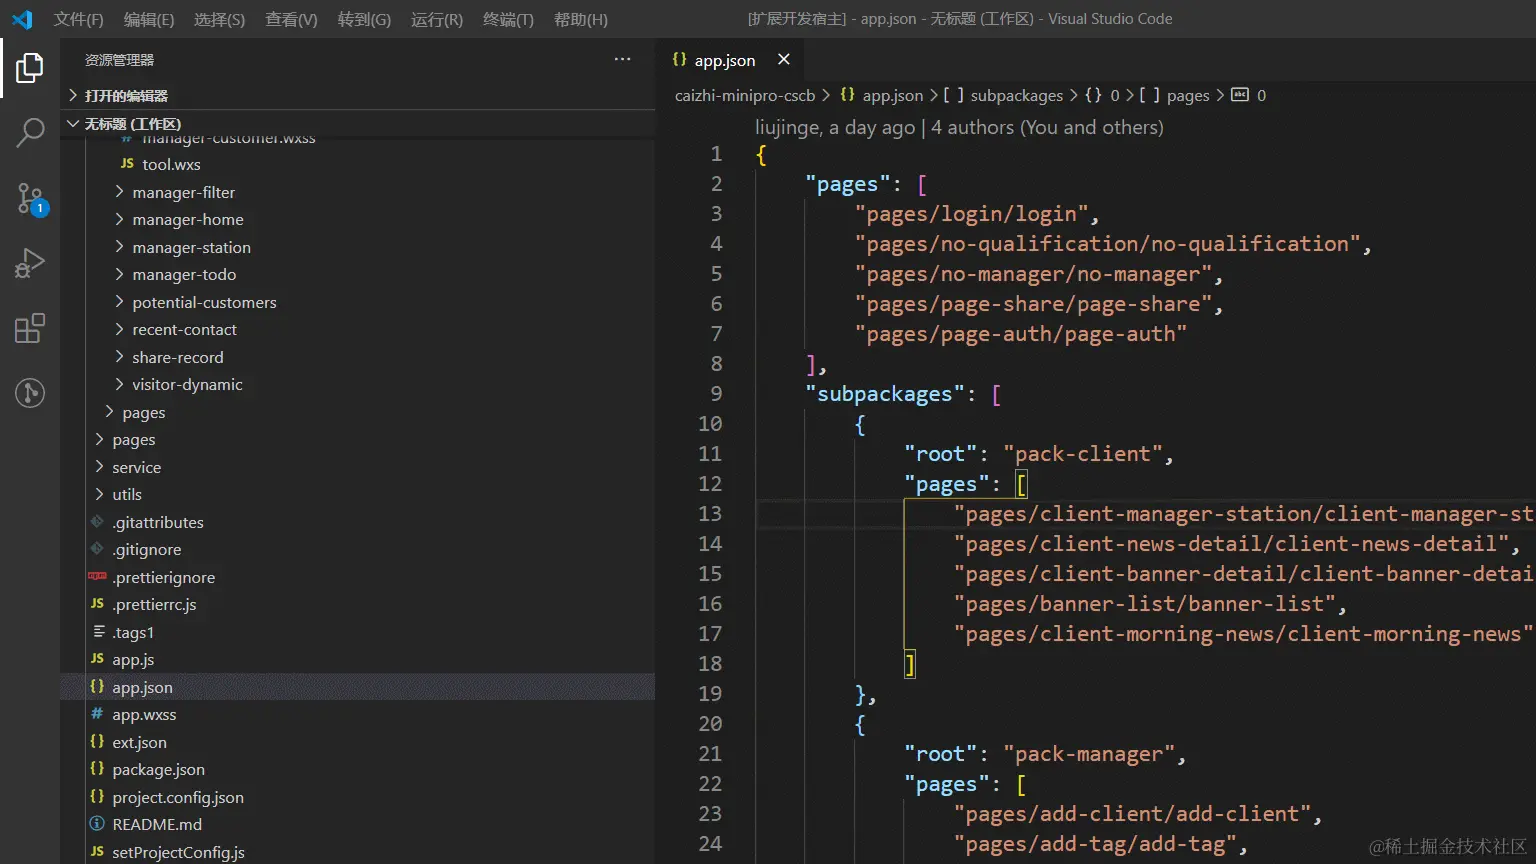
Task: Click "pages/add-tag/add-tag" on line 24
Action: (1095, 844)
